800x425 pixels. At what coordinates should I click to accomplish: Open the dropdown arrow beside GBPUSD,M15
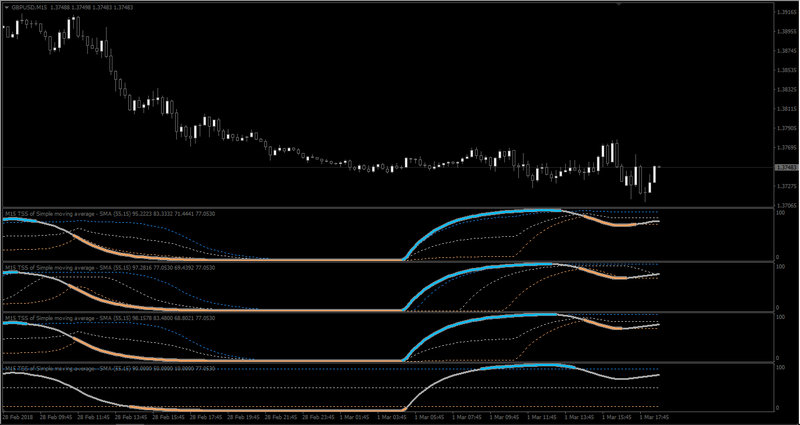tap(6, 6)
